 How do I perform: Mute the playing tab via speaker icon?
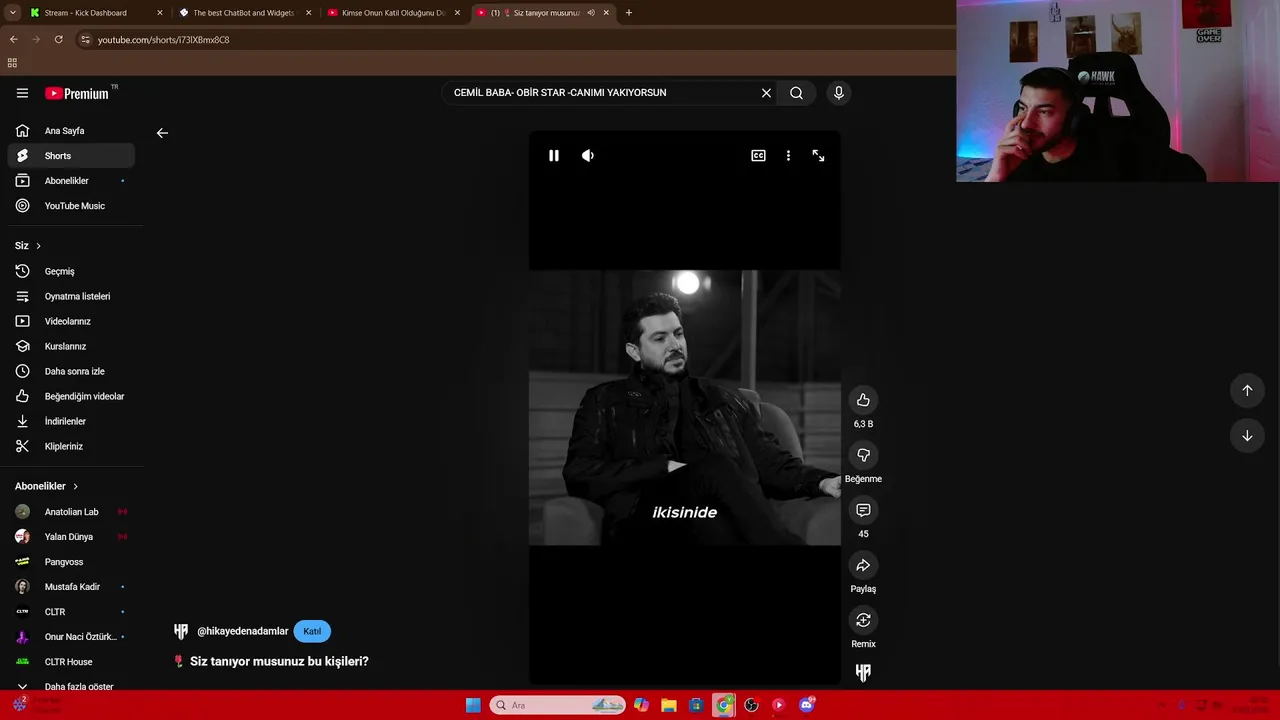(x=591, y=13)
